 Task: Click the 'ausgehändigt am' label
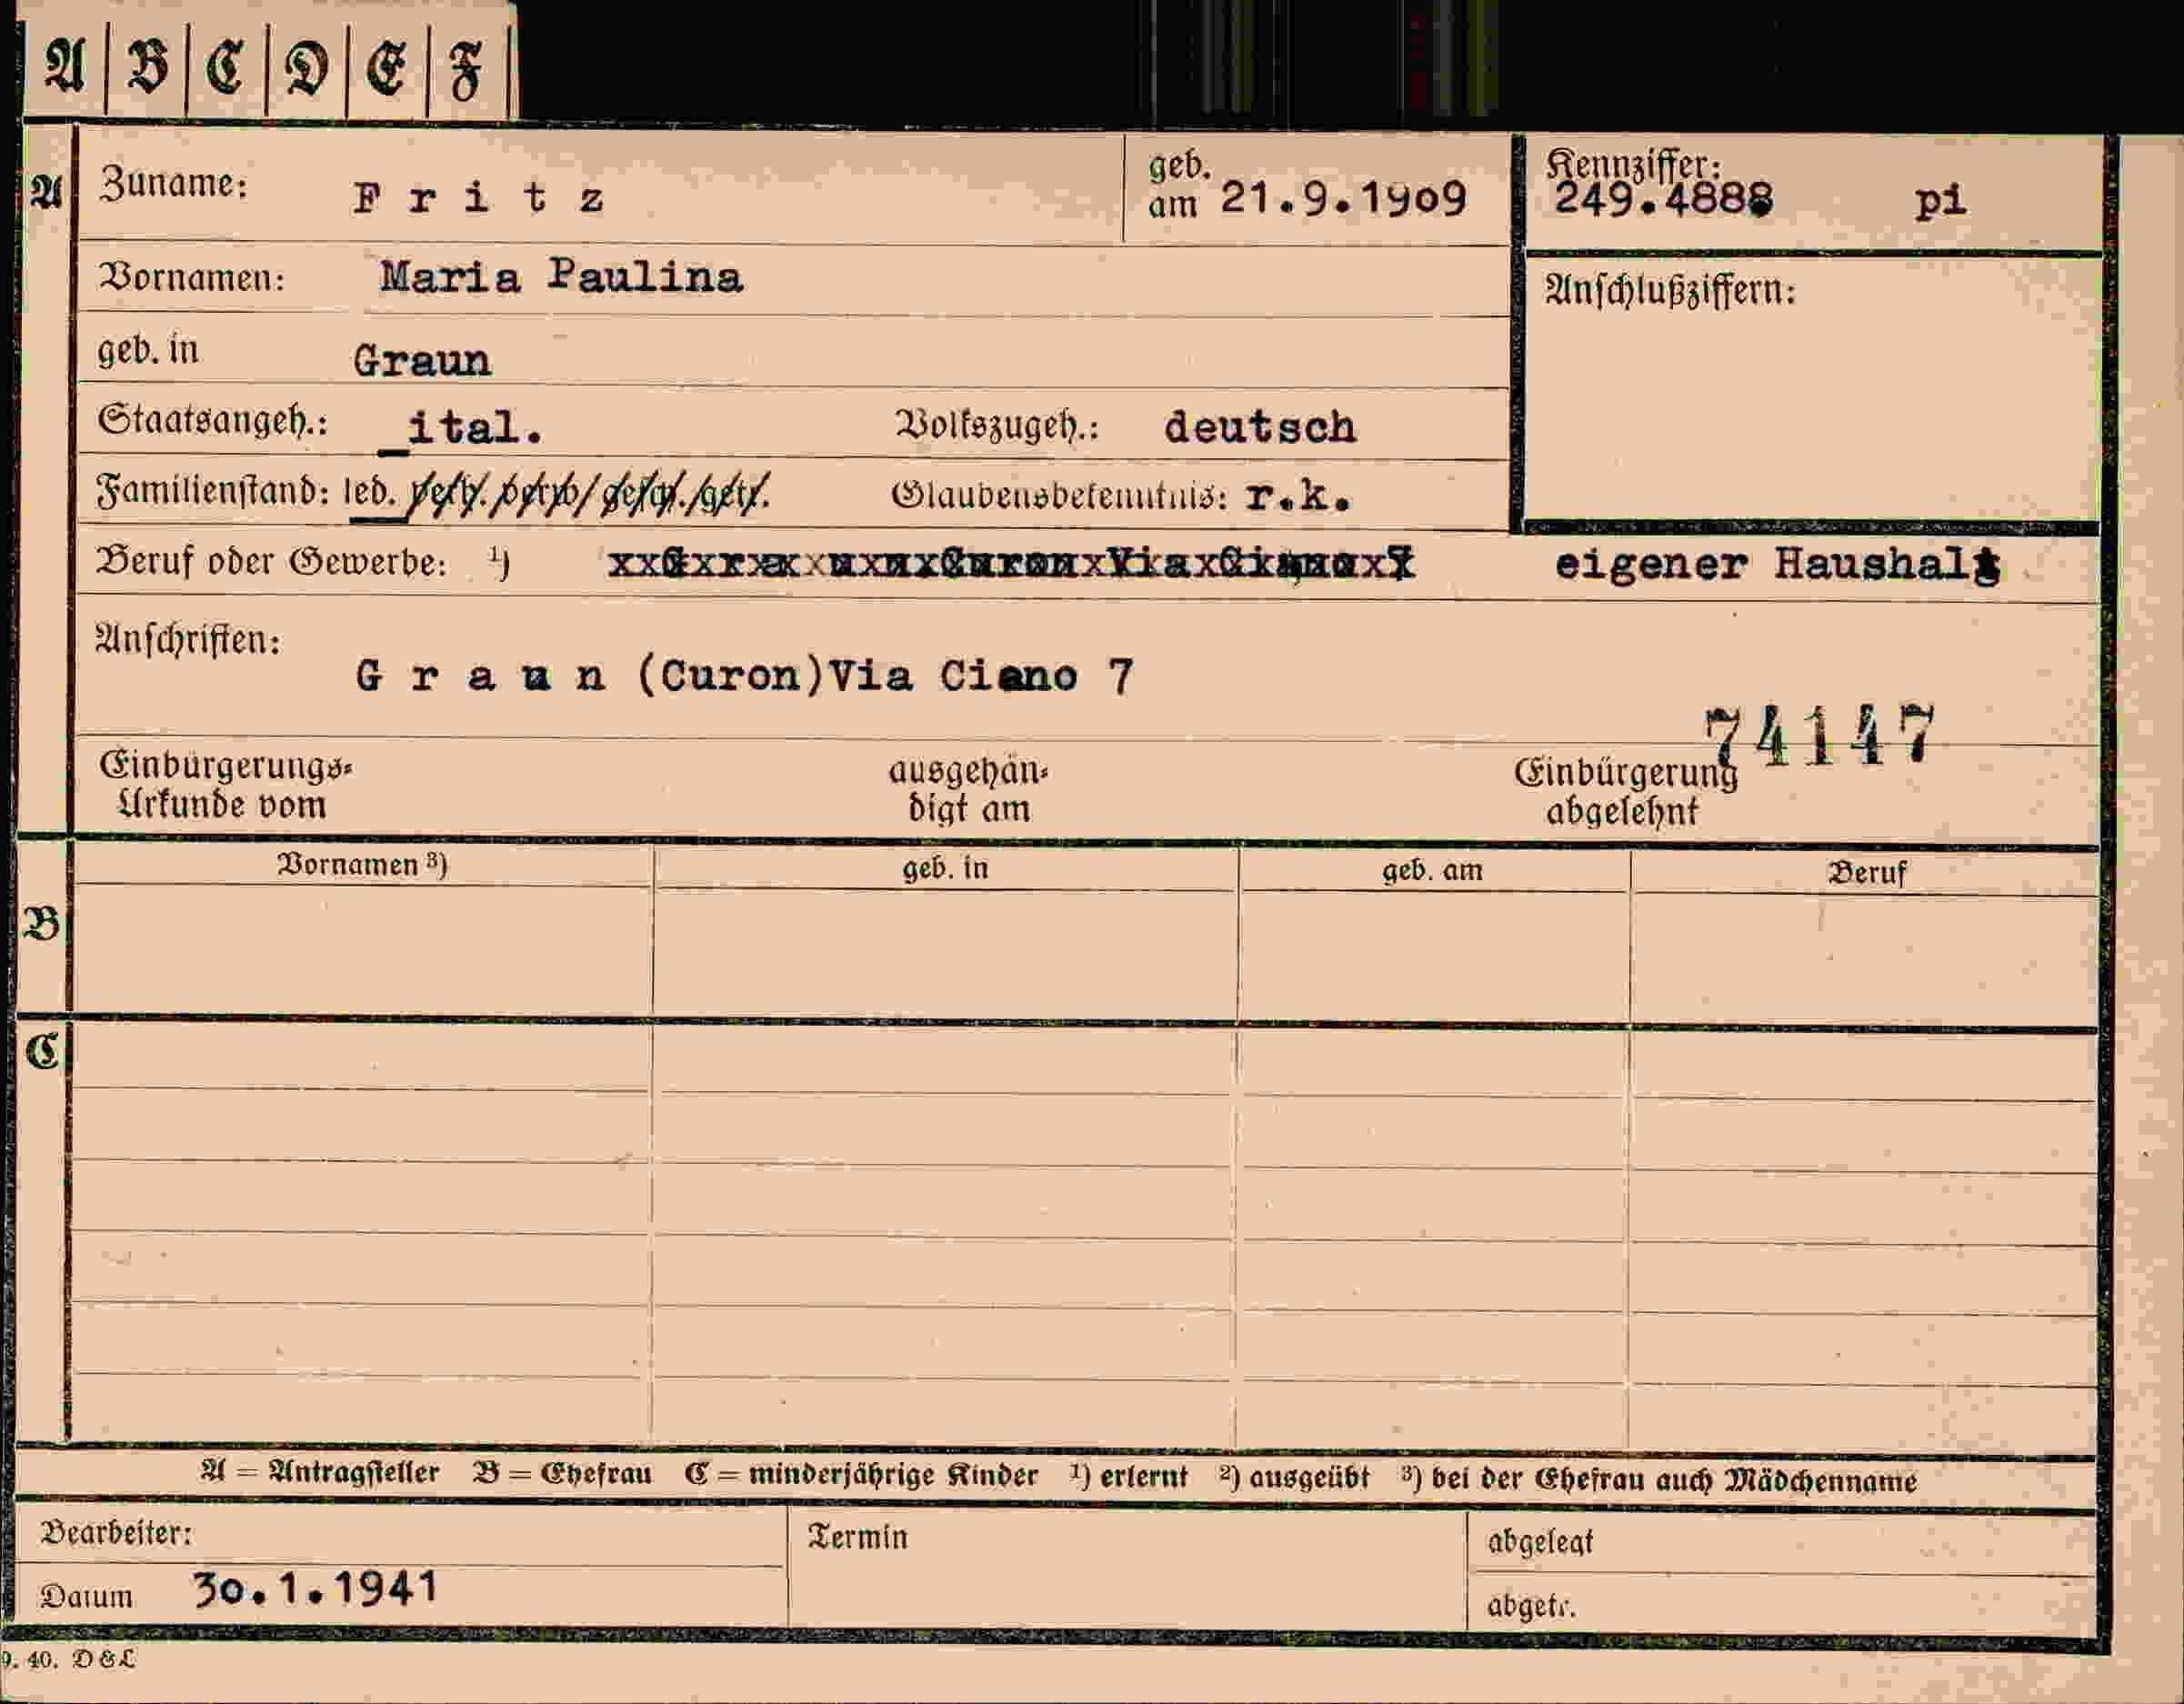click(x=968, y=790)
